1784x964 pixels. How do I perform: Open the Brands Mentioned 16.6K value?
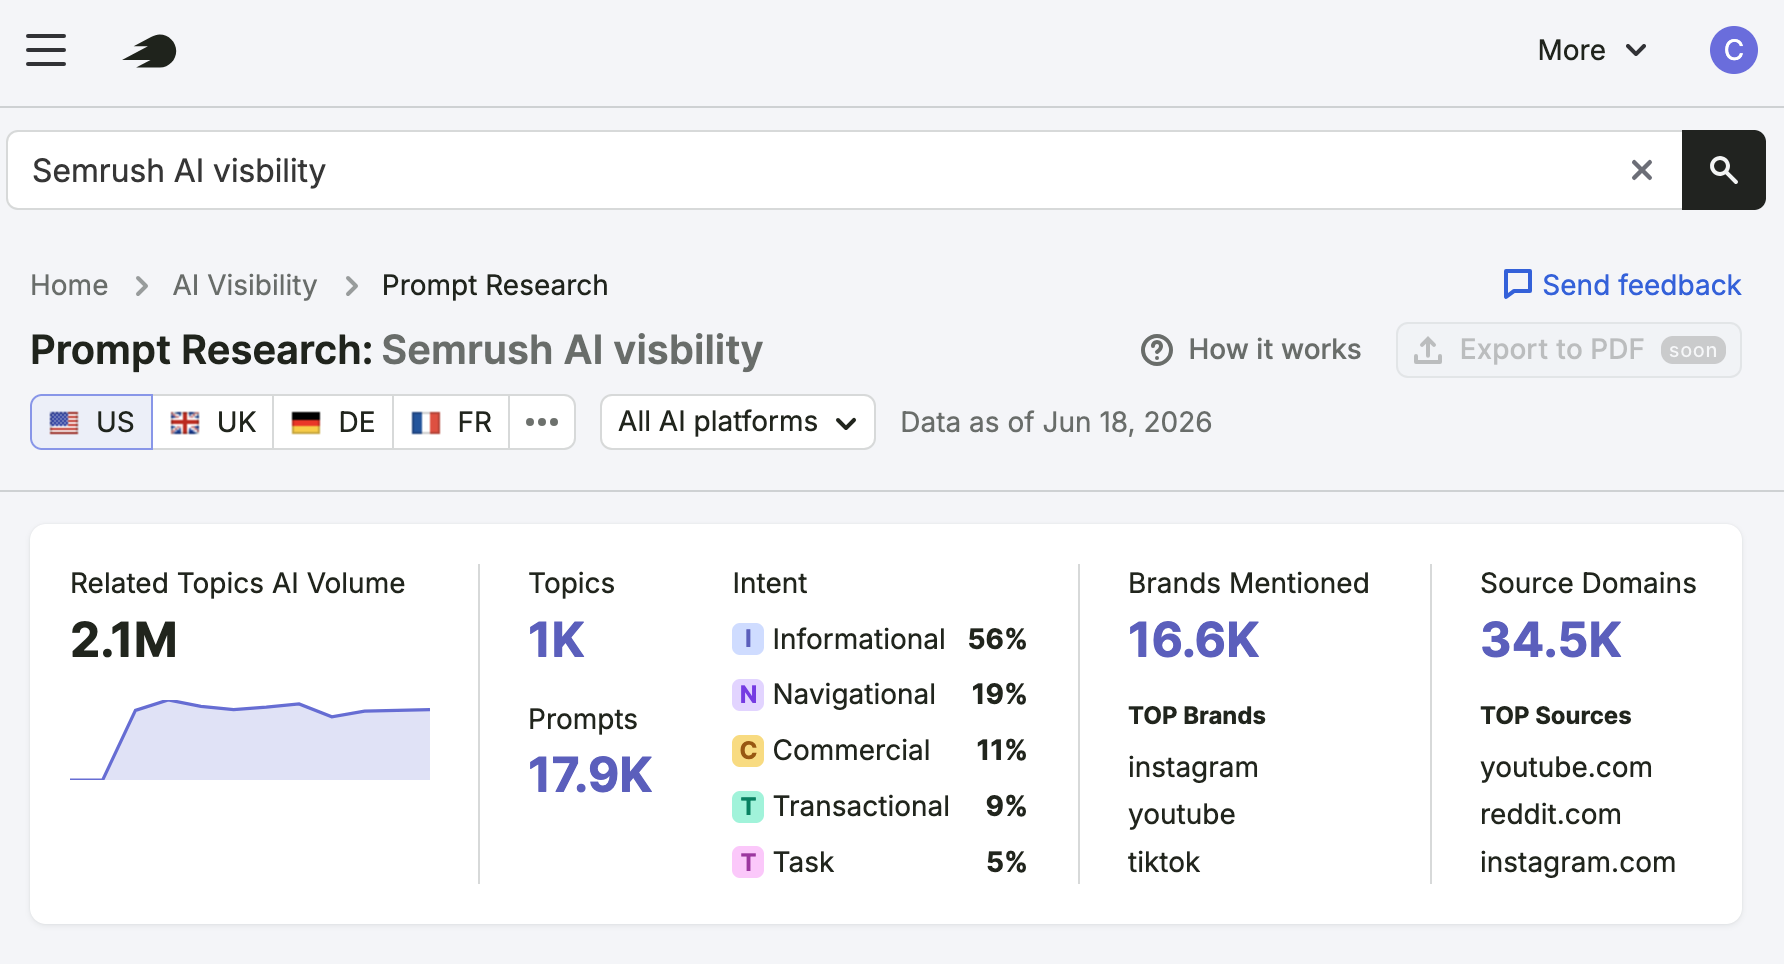[1193, 640]
